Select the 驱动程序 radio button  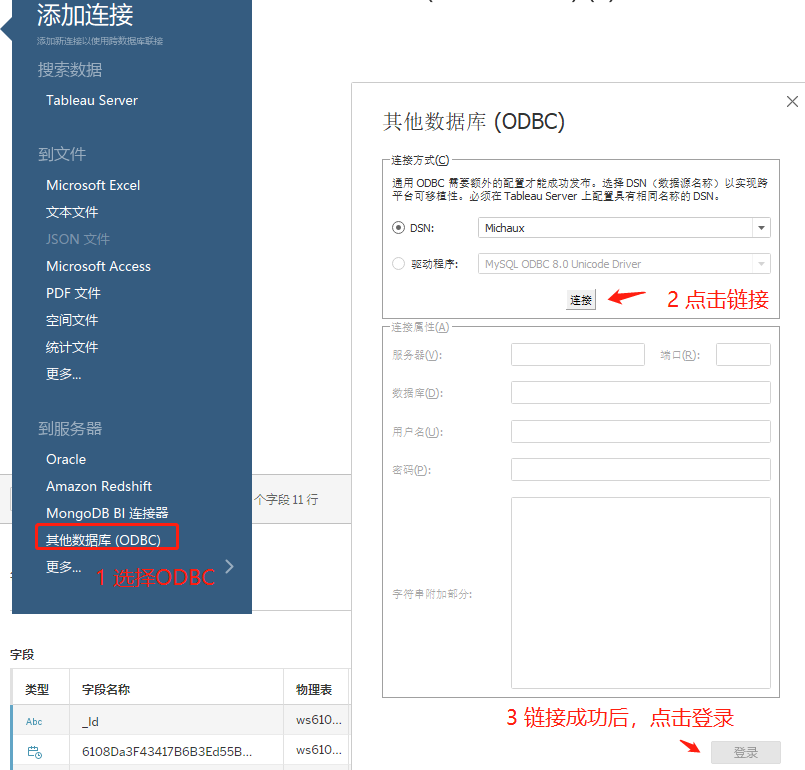[398, 264]
